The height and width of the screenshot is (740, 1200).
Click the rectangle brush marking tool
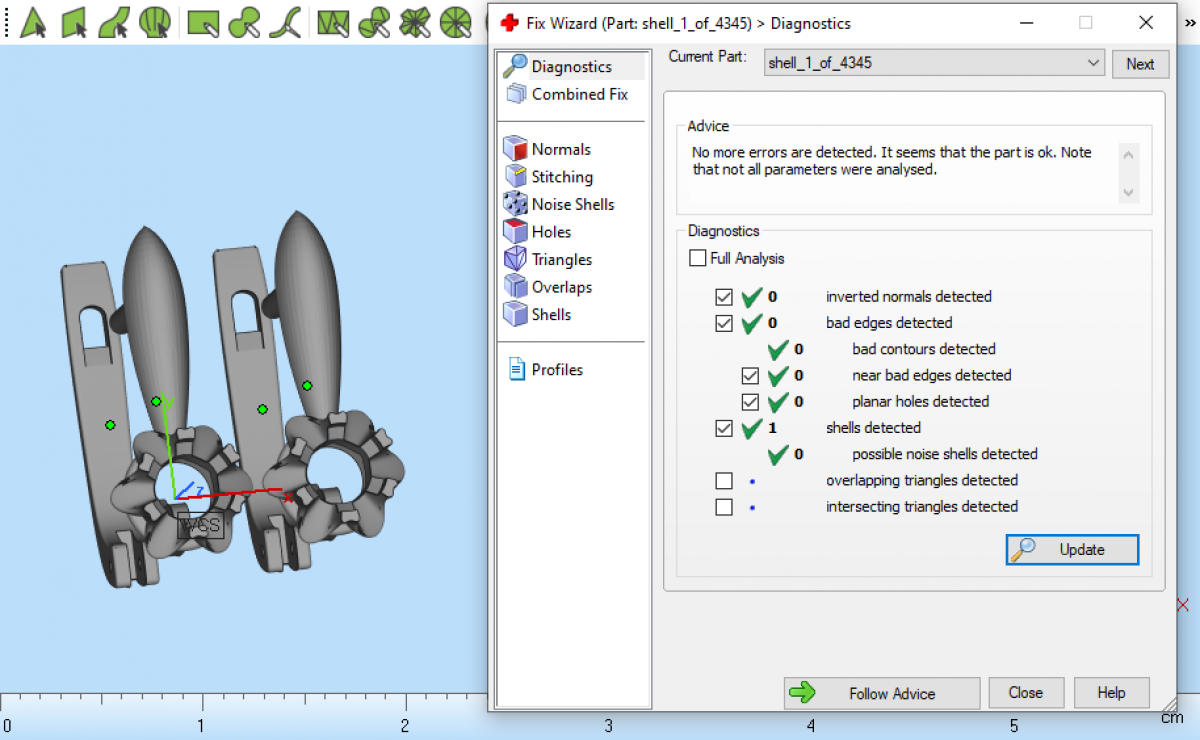coord(203,22)
